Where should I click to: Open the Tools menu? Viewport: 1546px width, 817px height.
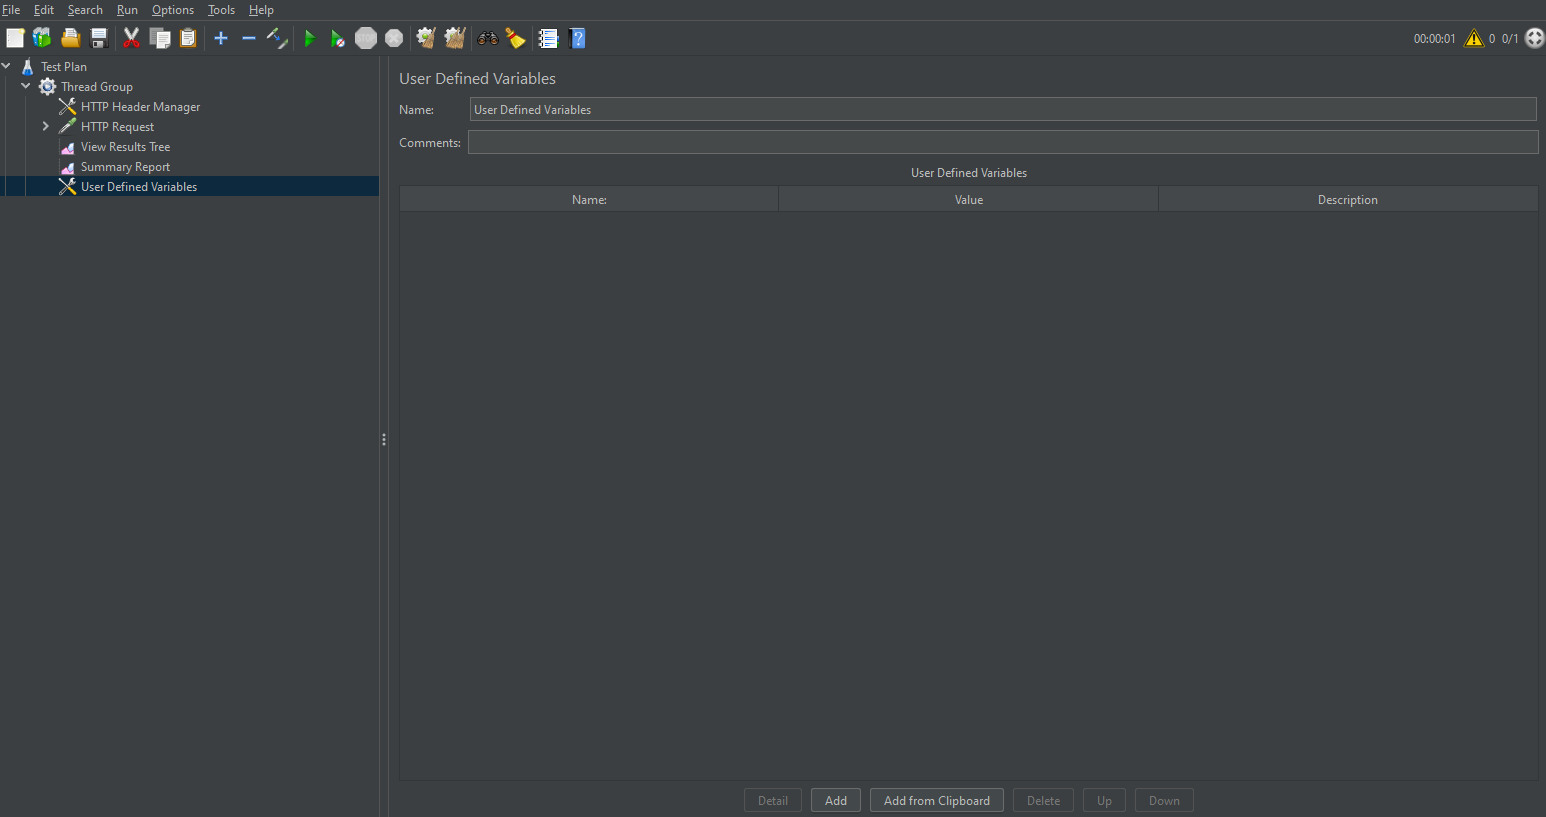(221, 10)
